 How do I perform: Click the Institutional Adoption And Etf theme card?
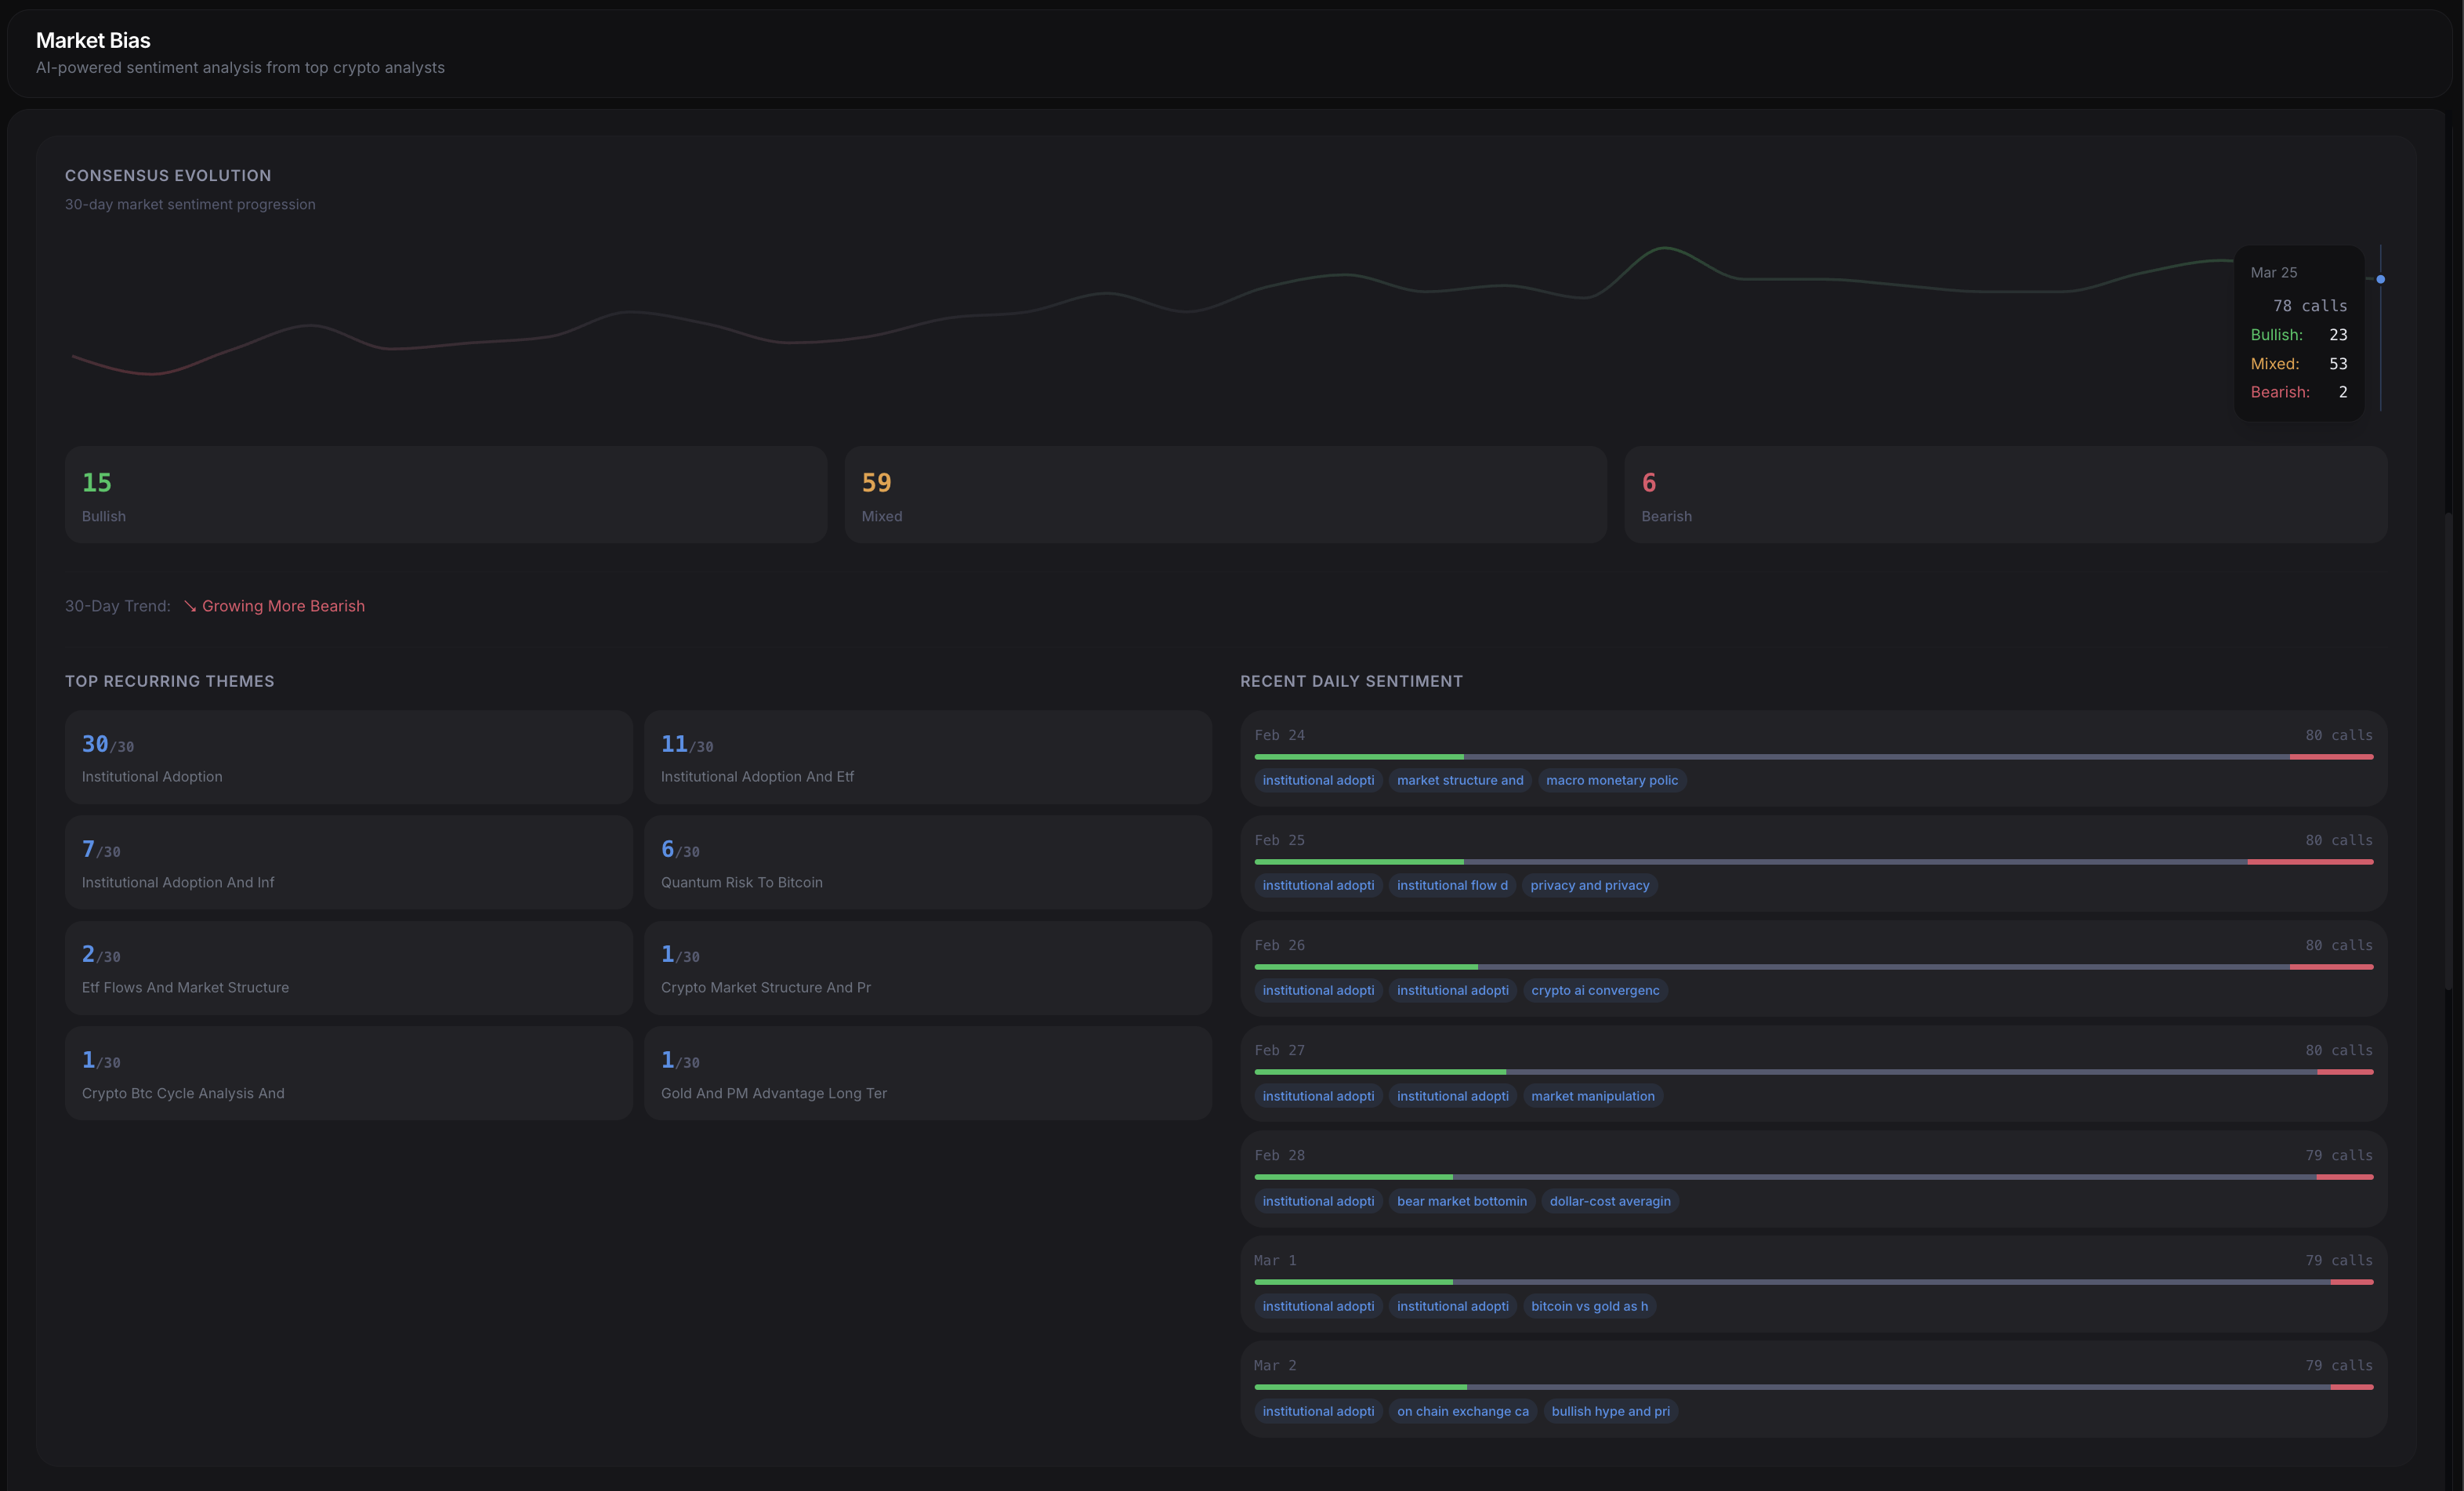pyautogui.click(x=927, y=757)
